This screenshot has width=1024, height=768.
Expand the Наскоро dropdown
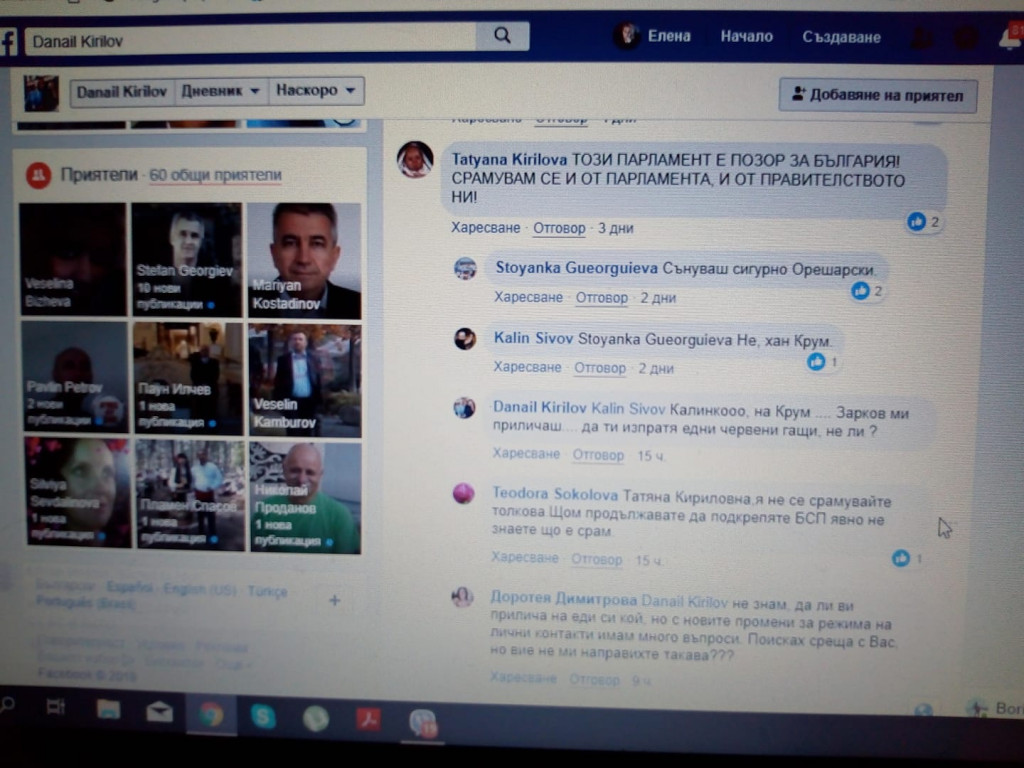315,91
